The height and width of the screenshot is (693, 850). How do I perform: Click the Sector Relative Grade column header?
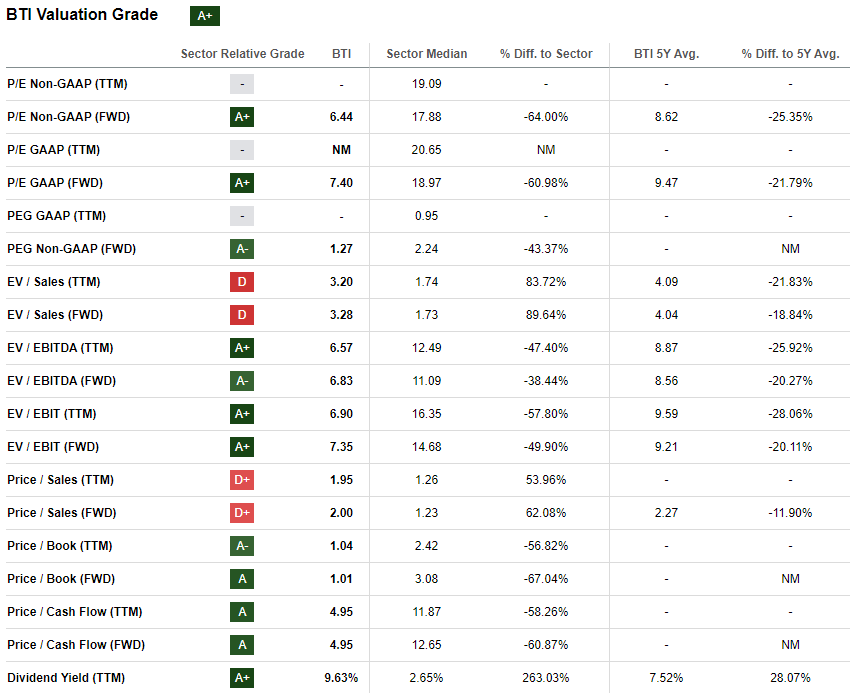click(x=242, y=54)
